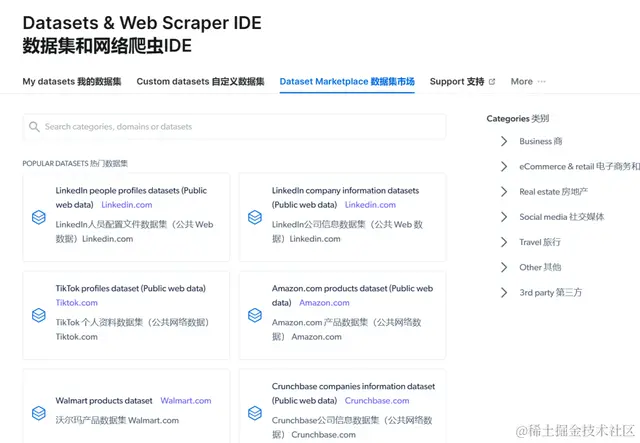
Task: Click dataset icon on Crunchbase companies card
Action: click(255, 413)
